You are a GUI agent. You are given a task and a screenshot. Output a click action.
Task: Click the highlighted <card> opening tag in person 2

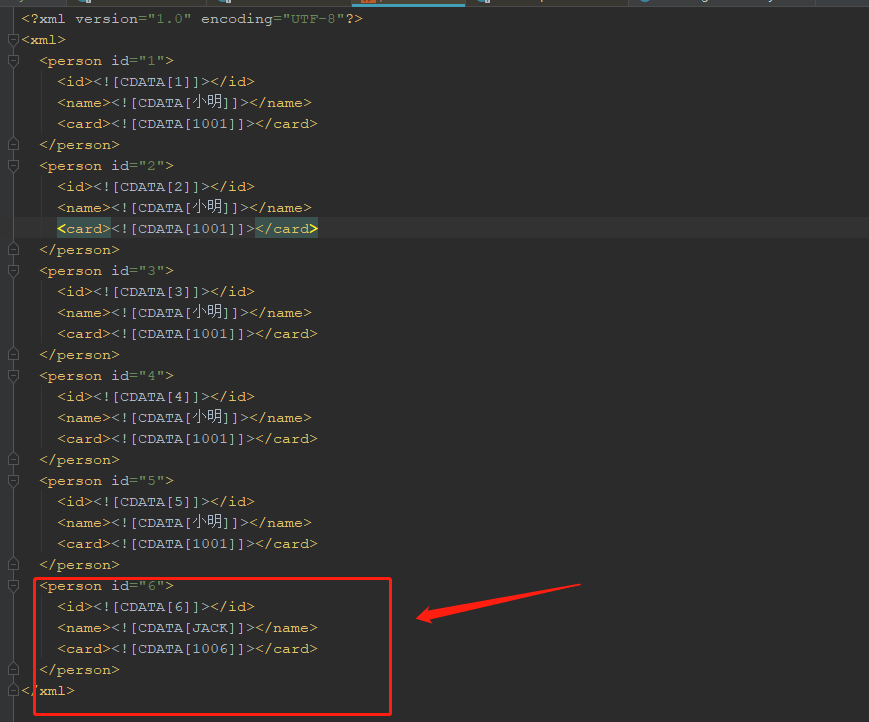(84, 229)
